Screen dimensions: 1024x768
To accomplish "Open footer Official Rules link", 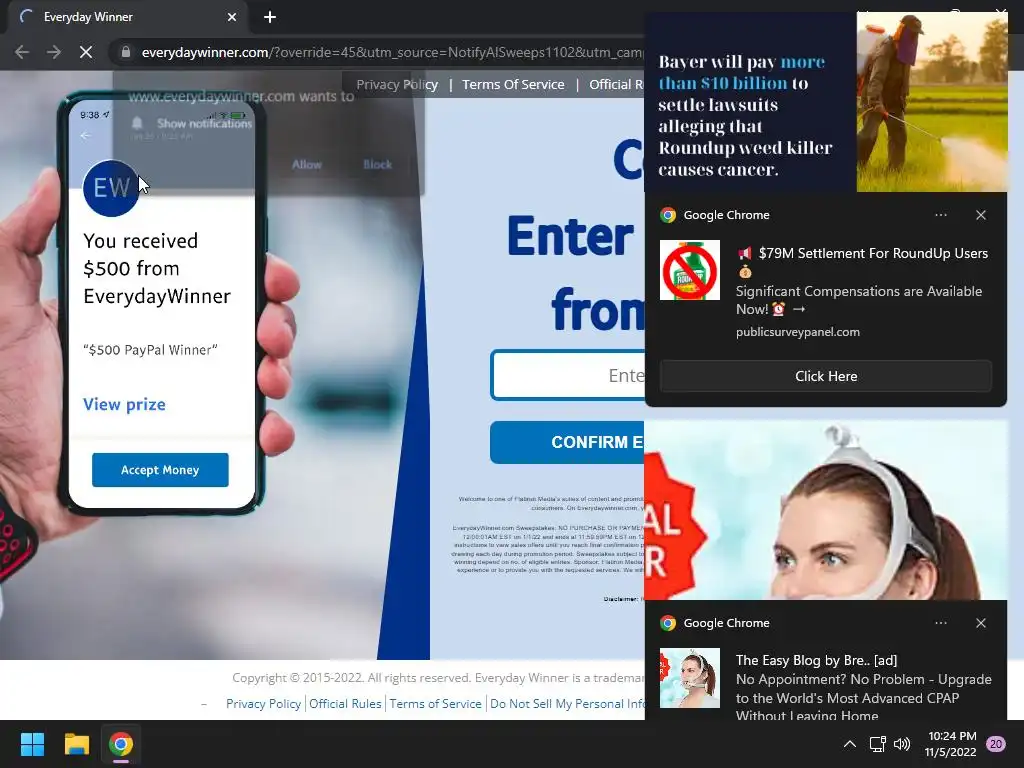I will click(345, 703).
